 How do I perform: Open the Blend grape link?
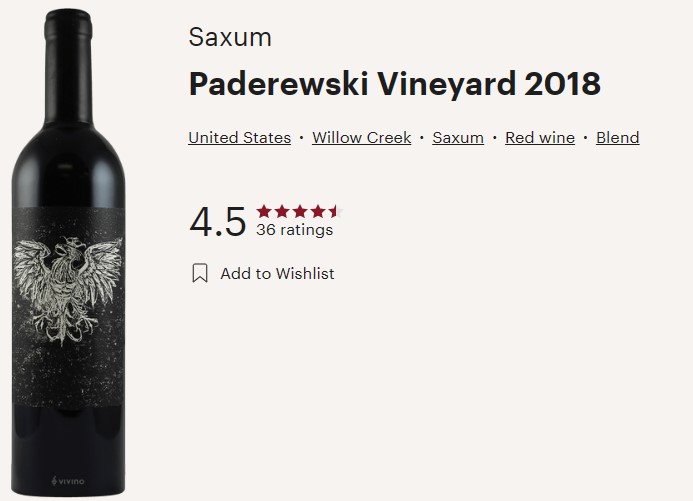pos(617,137)
